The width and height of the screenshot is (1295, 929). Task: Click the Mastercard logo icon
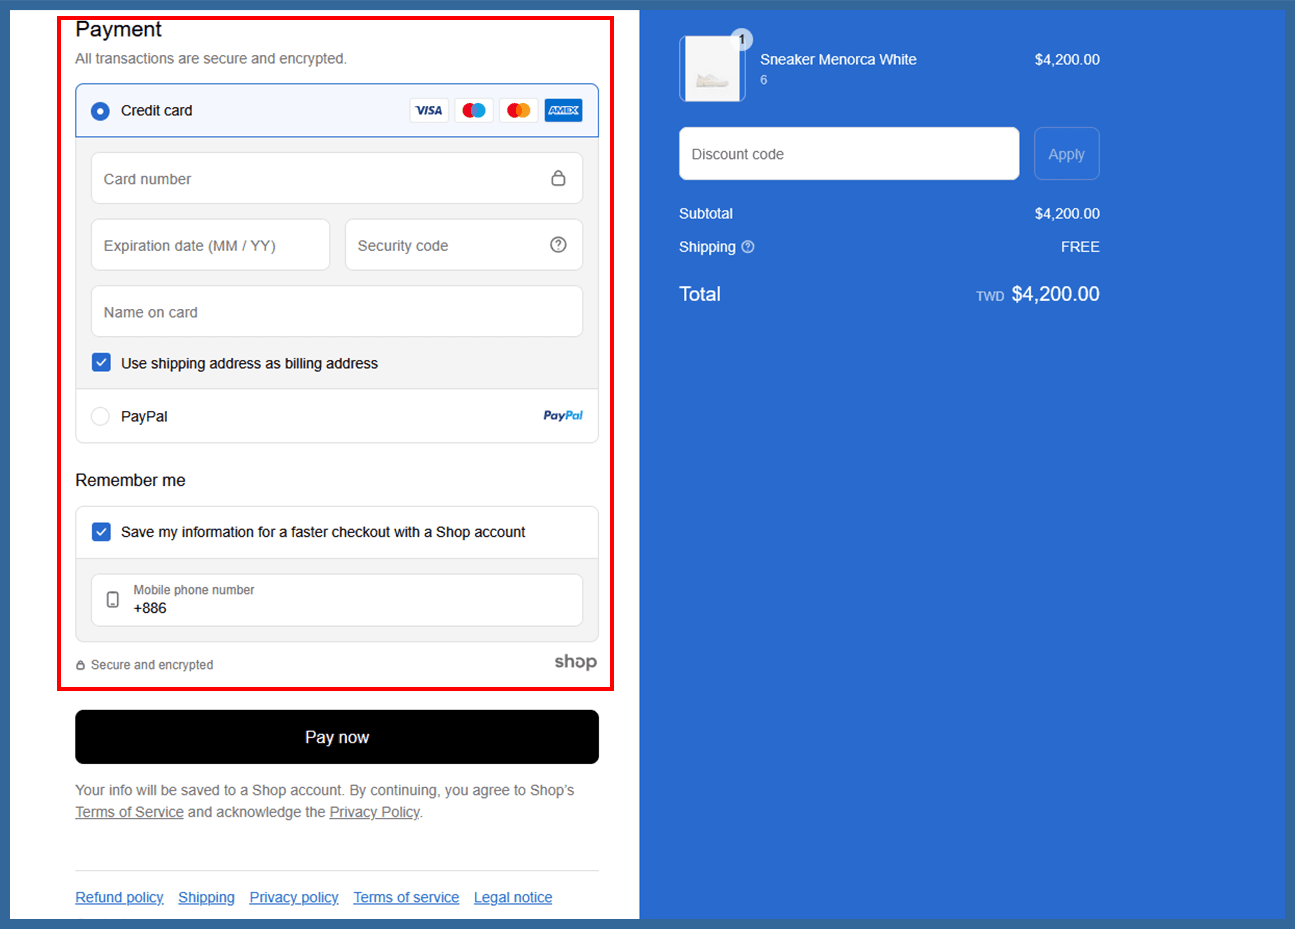pos(518,110)
